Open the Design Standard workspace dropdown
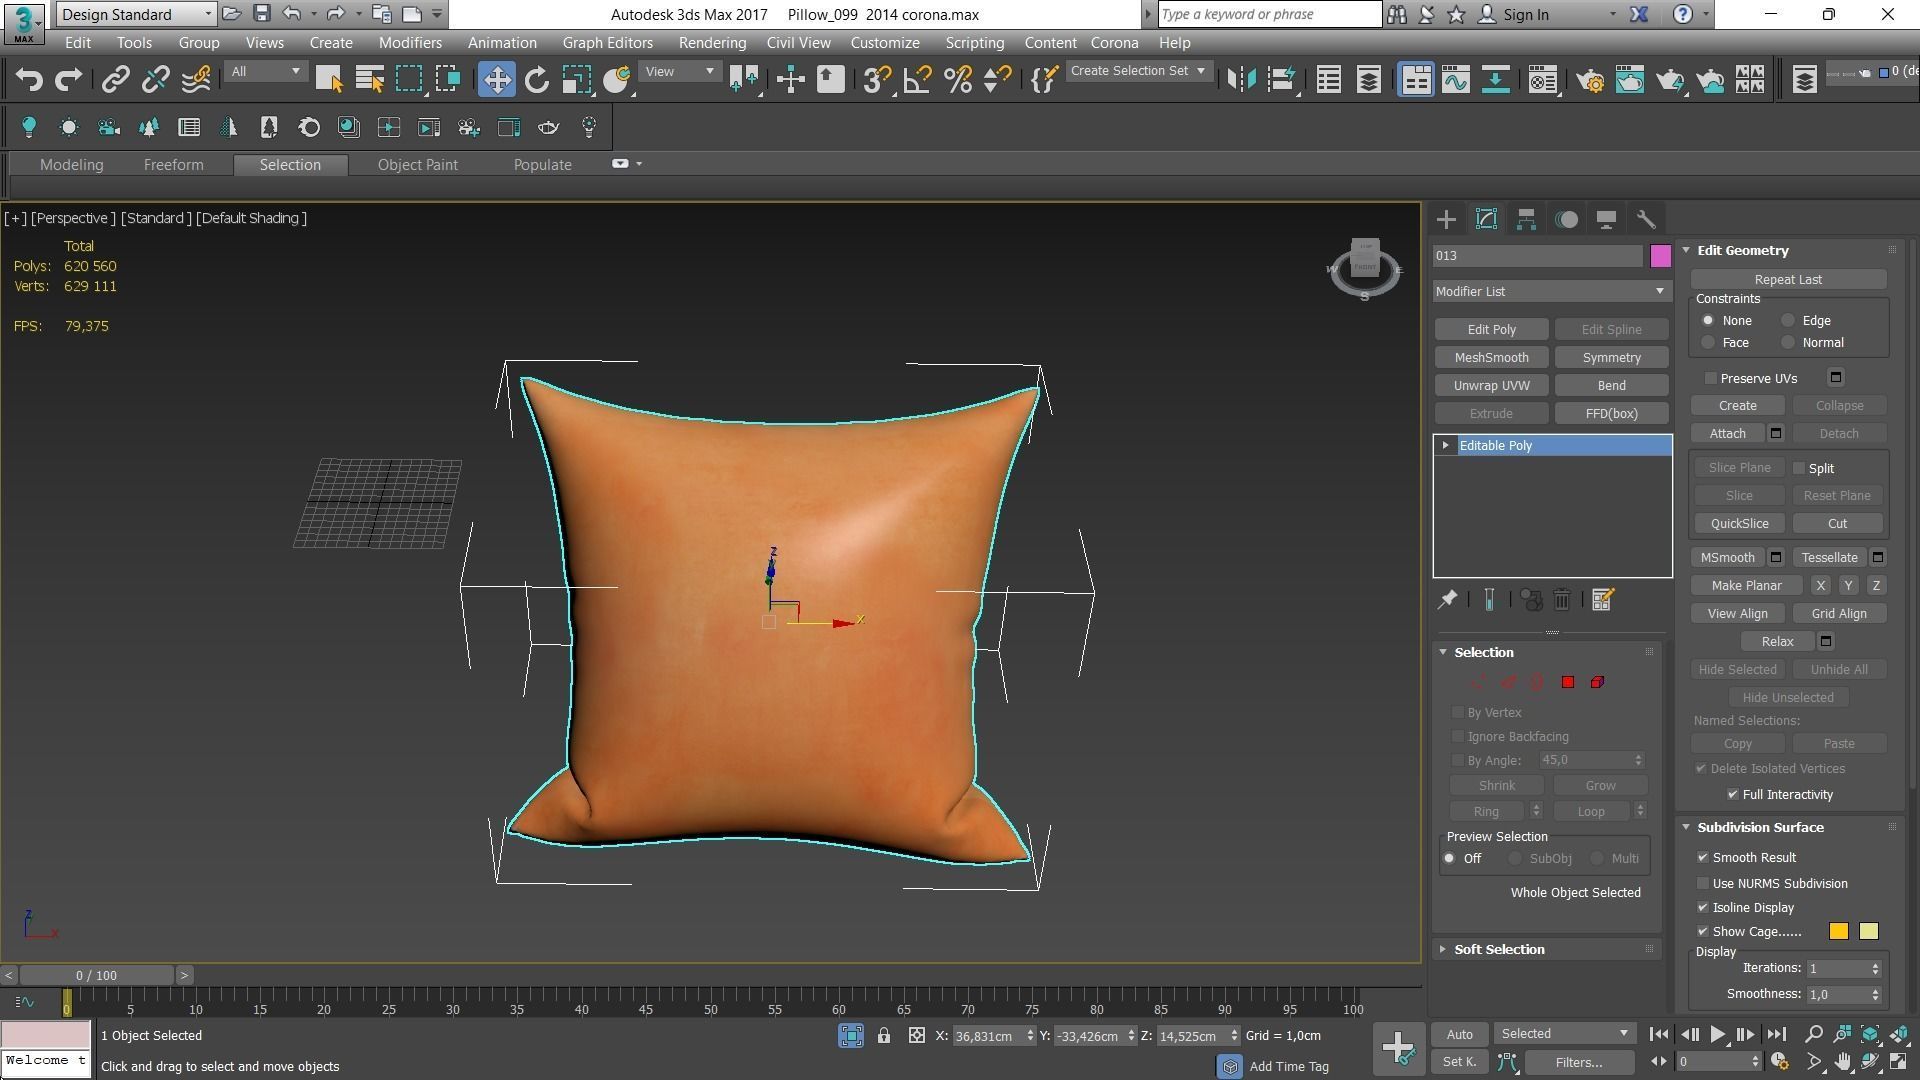The image size is (1920, 1080). pos(136,14)
